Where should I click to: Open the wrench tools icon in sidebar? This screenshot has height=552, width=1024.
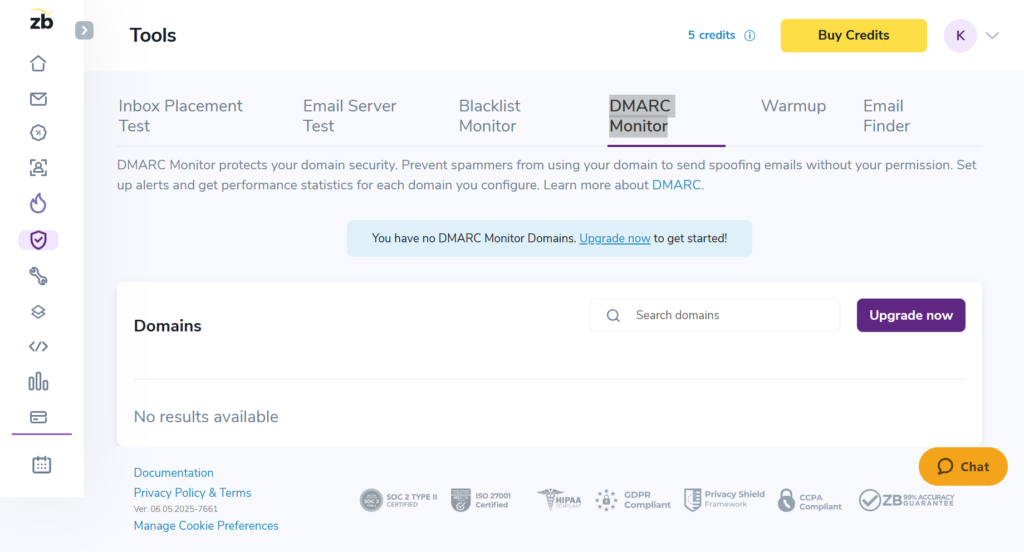click(39, 276)
